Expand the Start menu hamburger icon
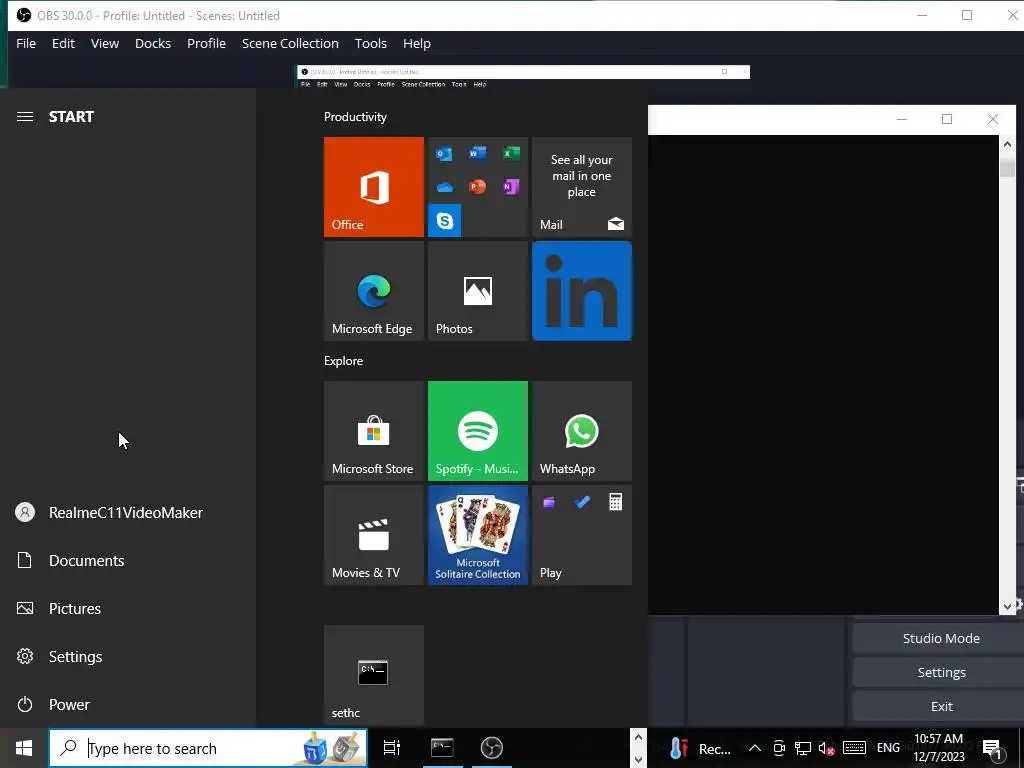Viewport: 1024px width, 768px height. (25, 116)
